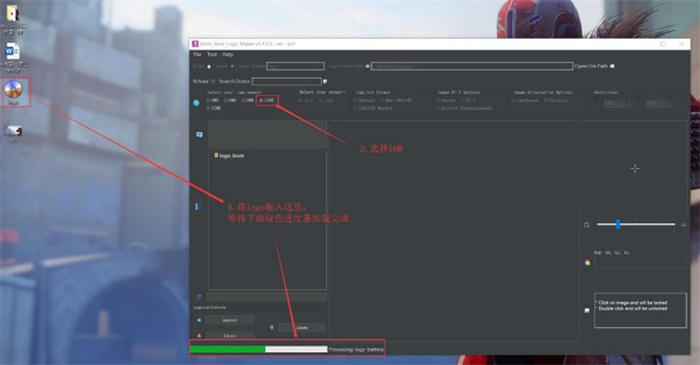700x365 pixels.
Task: Select the logo file icon on the desktop
Action: tap(14, 90)
